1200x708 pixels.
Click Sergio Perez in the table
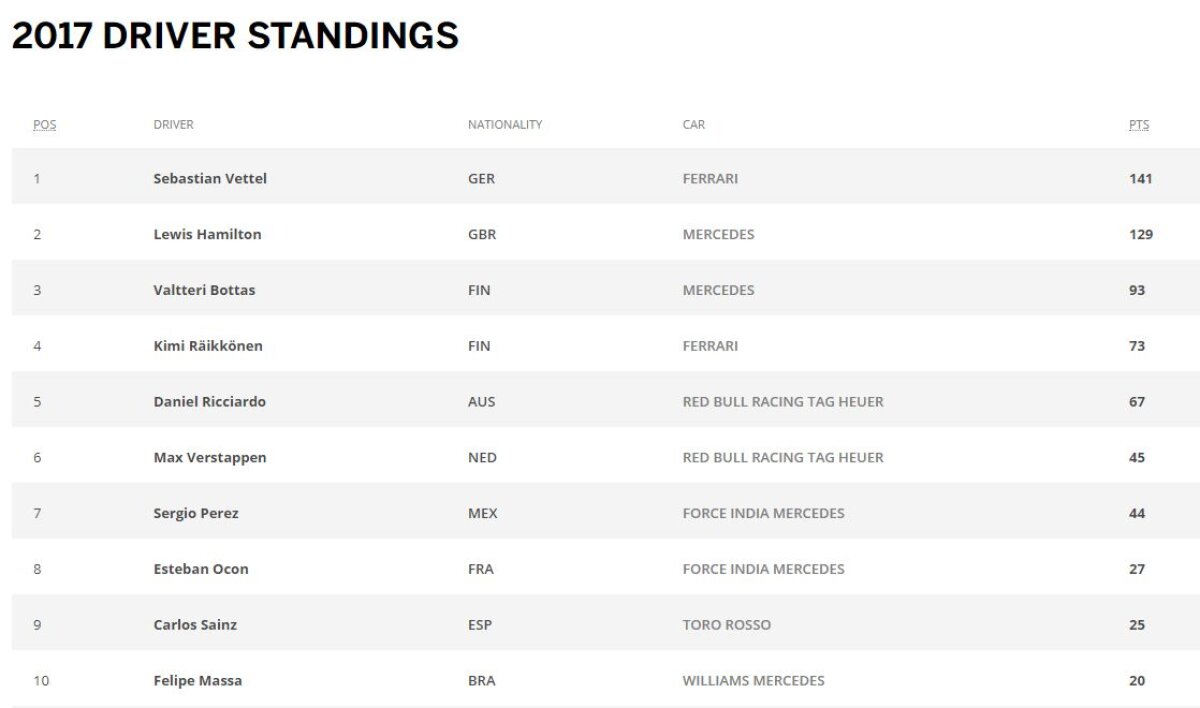196,514
